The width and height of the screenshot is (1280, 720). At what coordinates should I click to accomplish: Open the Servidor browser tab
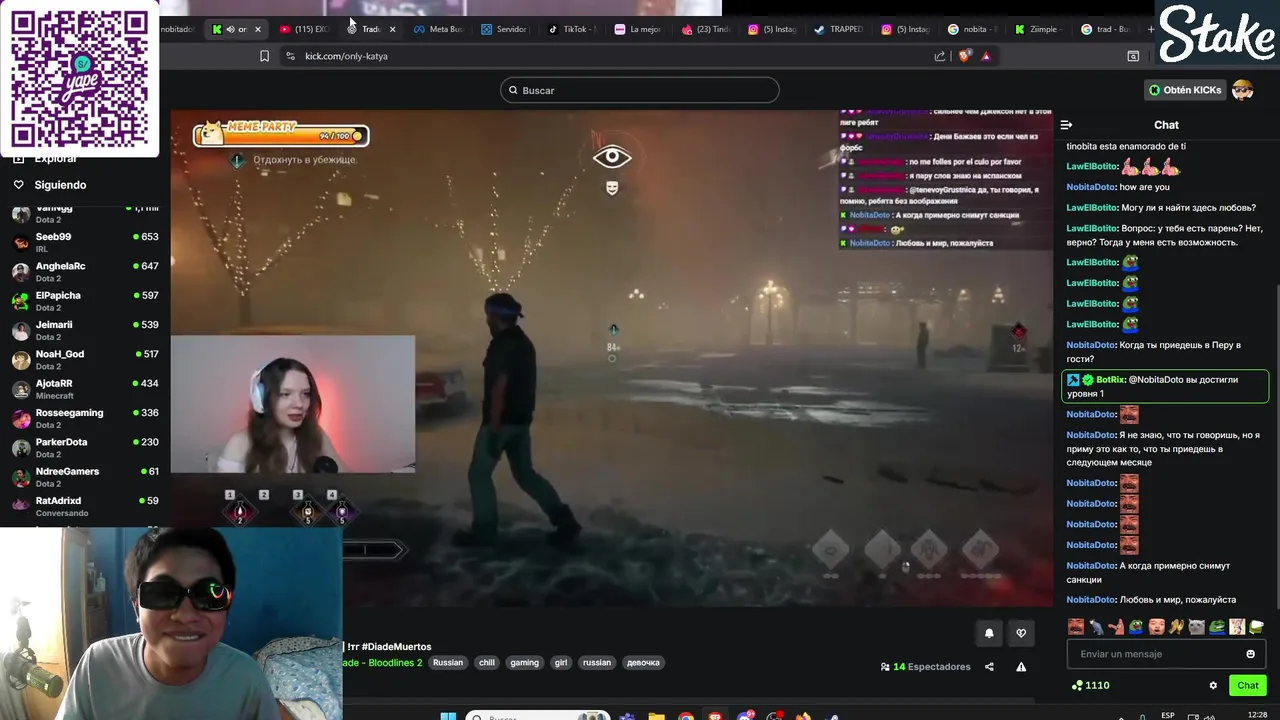tap(504, 29)
